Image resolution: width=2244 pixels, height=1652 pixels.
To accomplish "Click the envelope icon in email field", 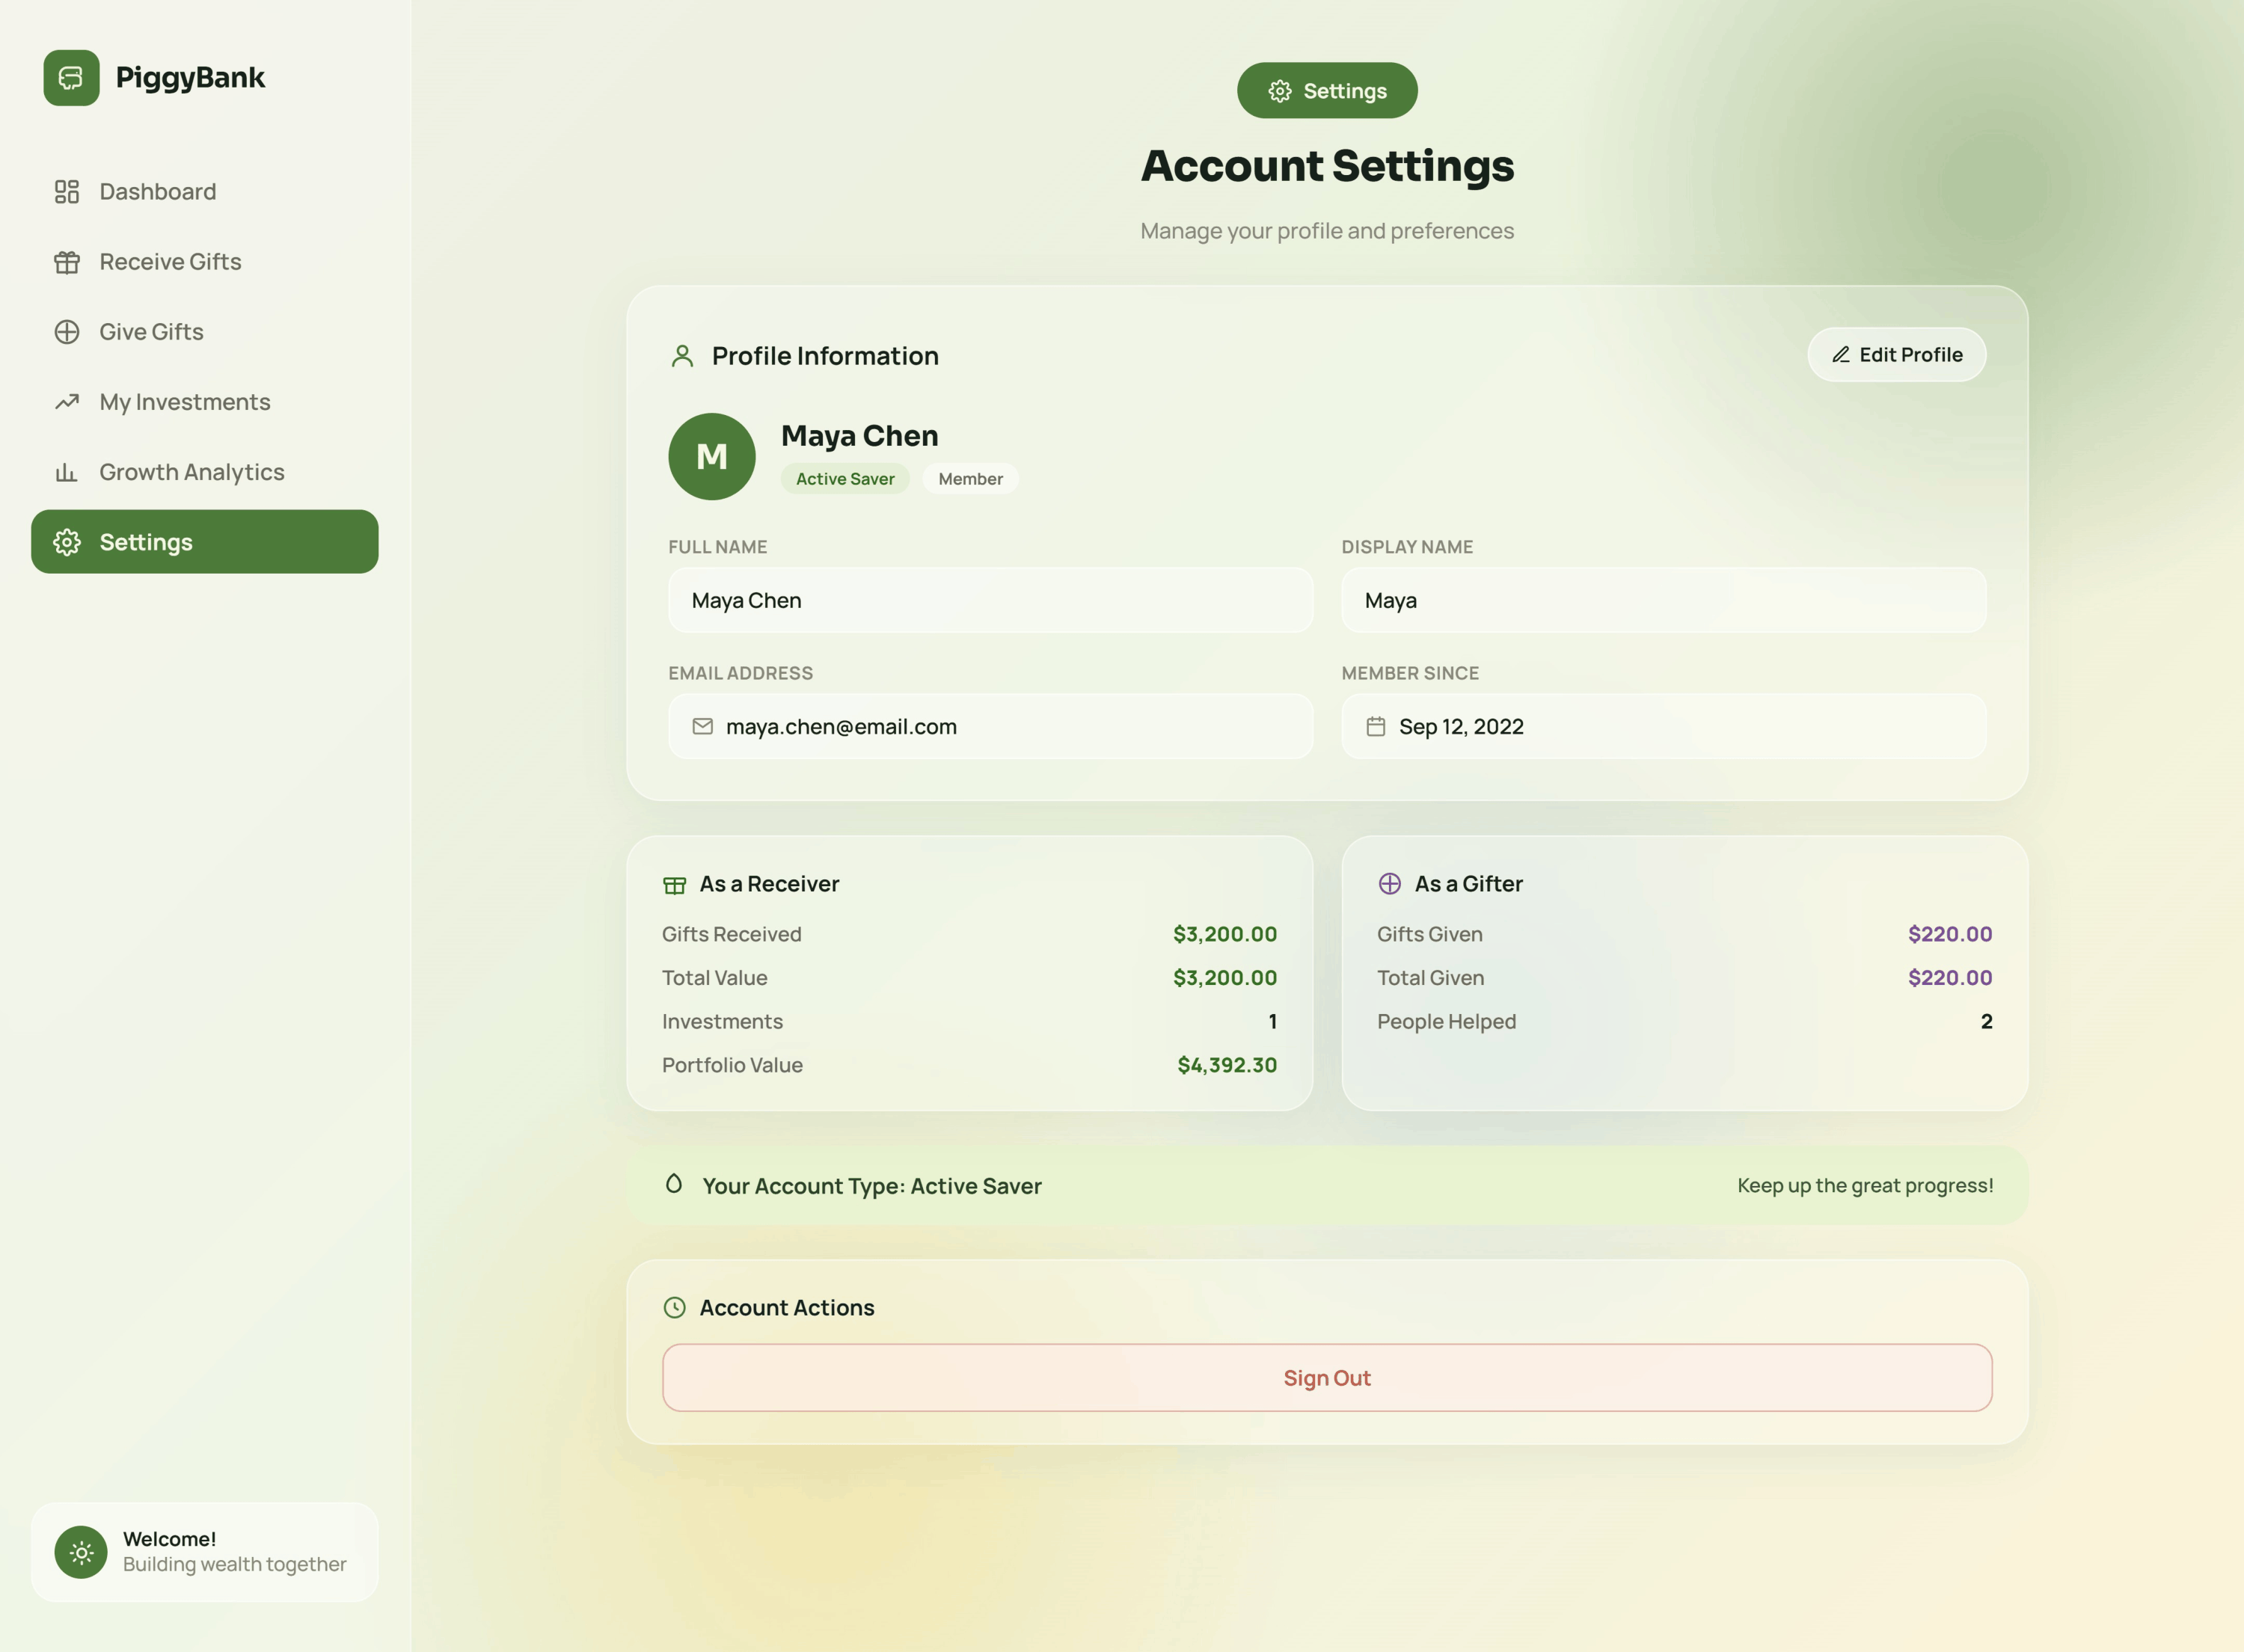I will click(703, 726).
